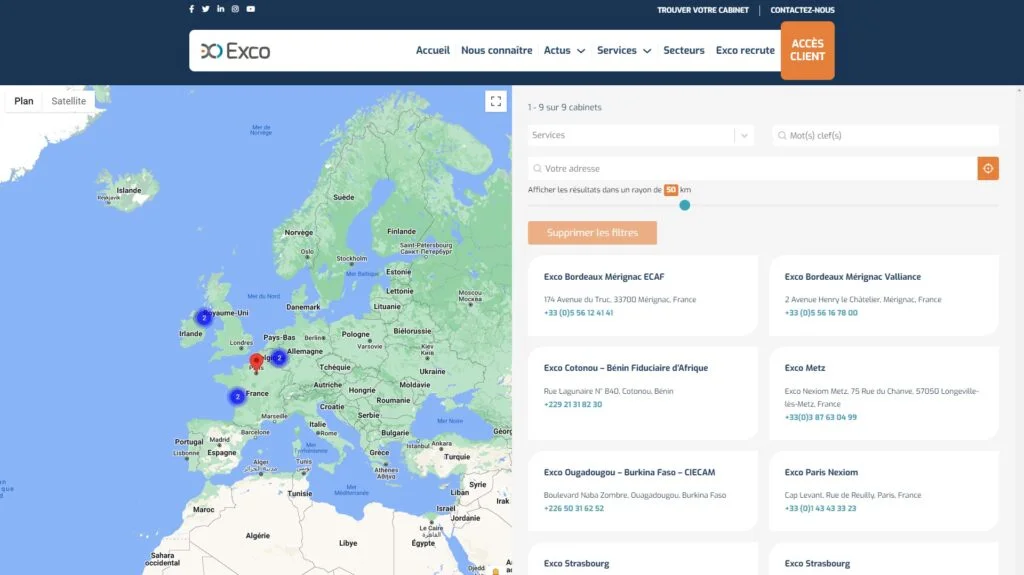Viewport: 1024px width, 575px height.
Task: Open Exco Ougadougou – Burkina Faso – CIECAM
Action: (x=629, y=472)
